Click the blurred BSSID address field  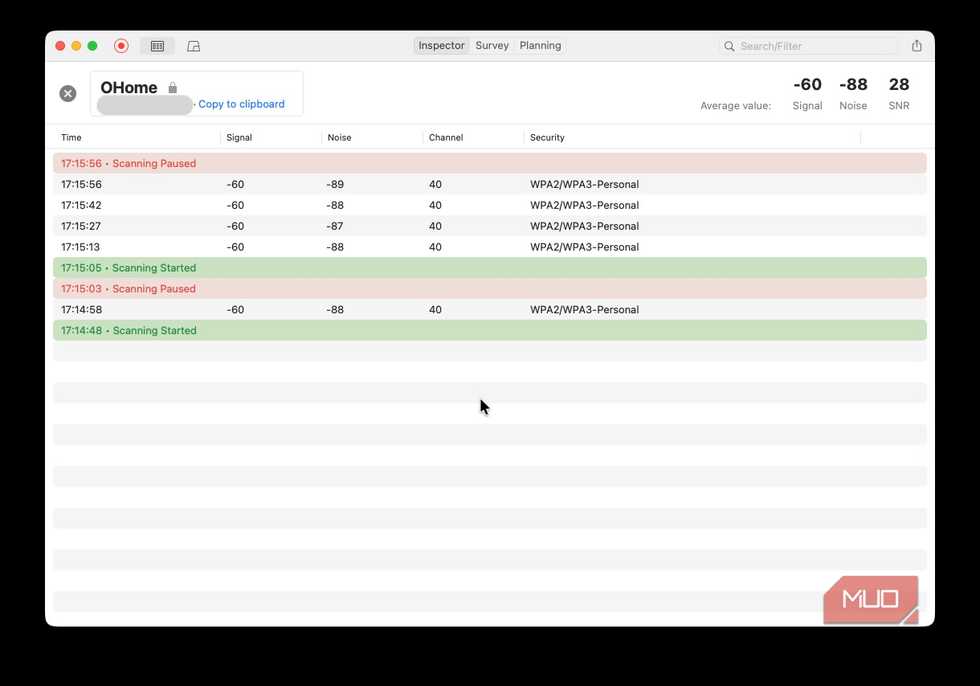coord(145,105)
